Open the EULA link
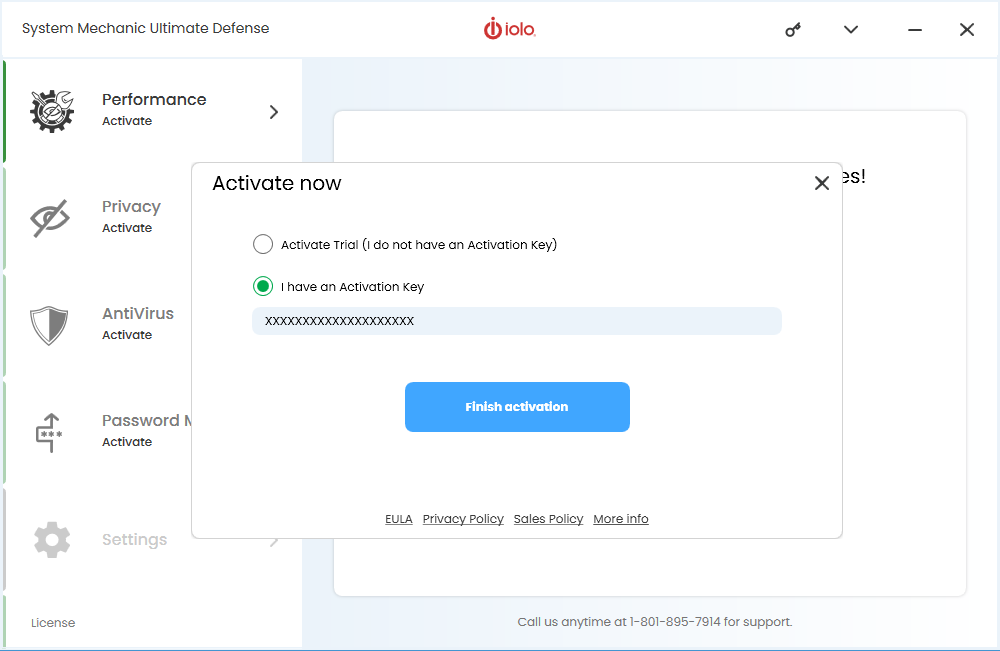This screenshot has height=651, width=1000. click(x=399, y=519)
